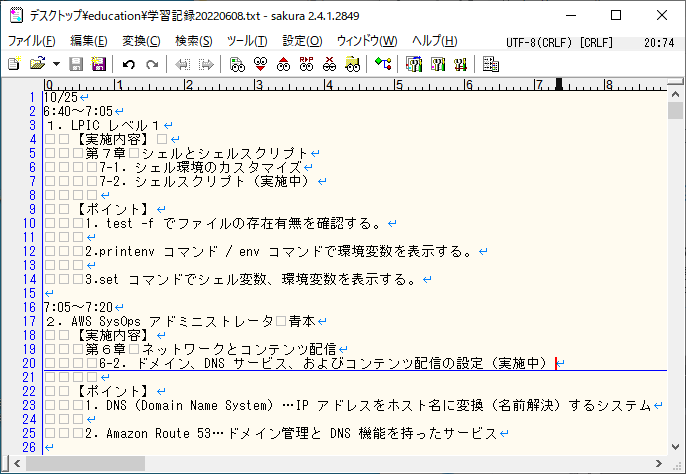Screen dimensions: 686x474
Task: Open the 検索(S) menu
Action: 194,41
